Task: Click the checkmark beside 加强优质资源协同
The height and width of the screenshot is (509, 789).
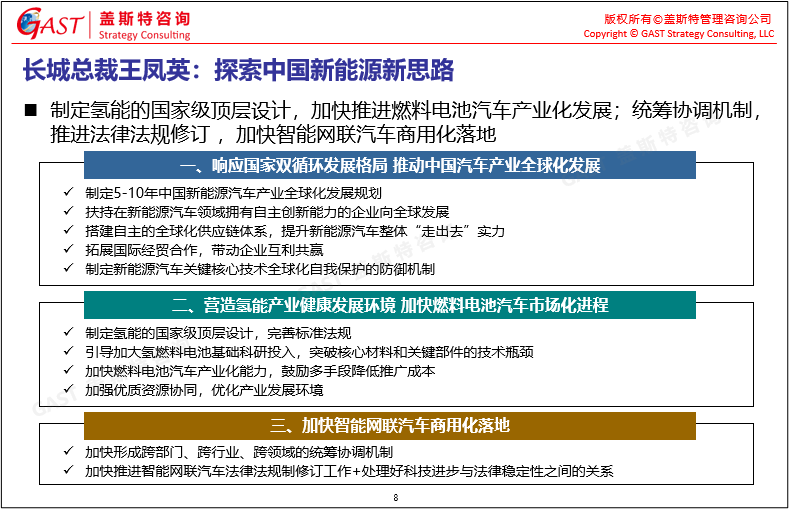Action: [x=68, y=390]
